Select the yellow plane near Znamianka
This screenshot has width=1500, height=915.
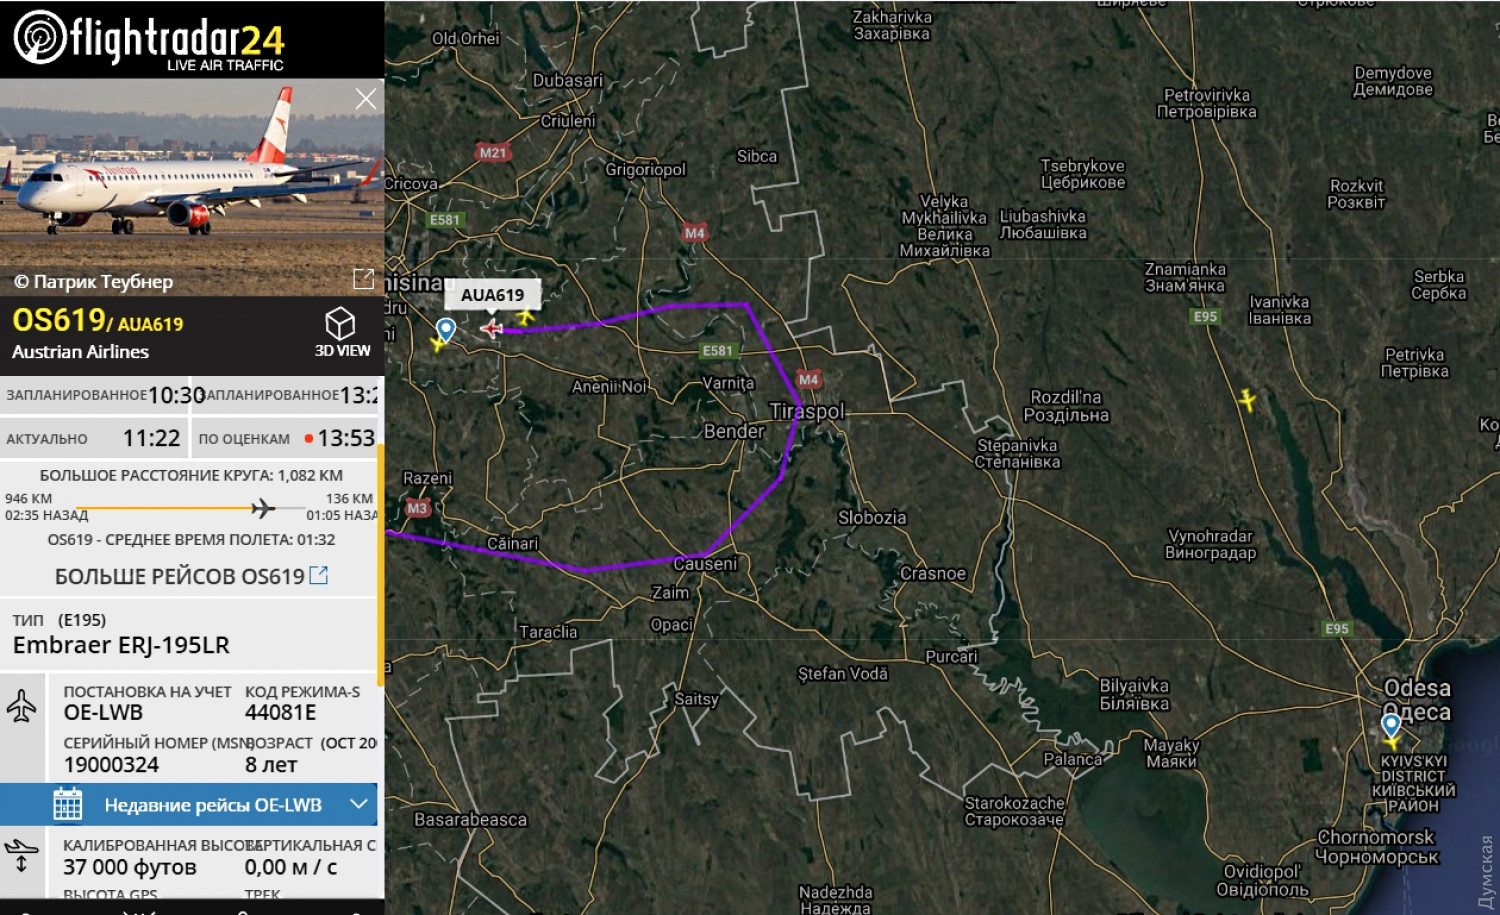(1246, 399)
